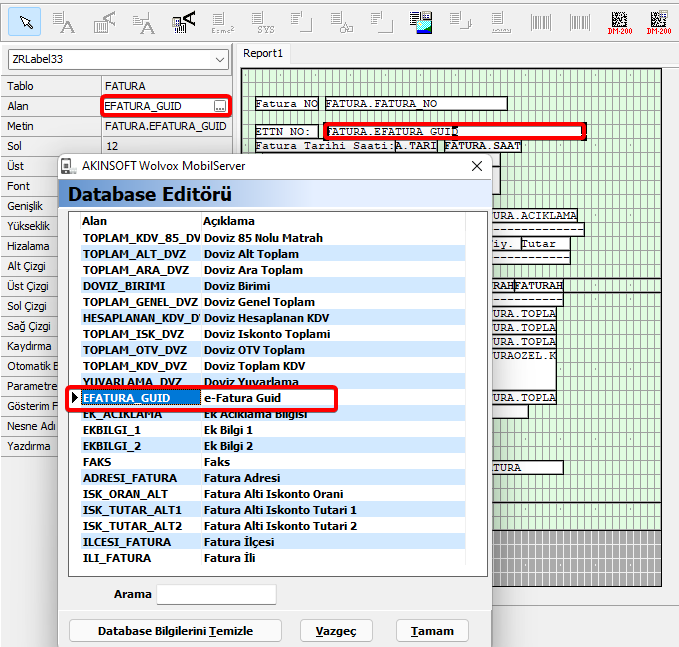Screen dimensions: 679x647
Task: Insert an image using the picture tool
Action: pyautogui.click(x=421, y=23)
